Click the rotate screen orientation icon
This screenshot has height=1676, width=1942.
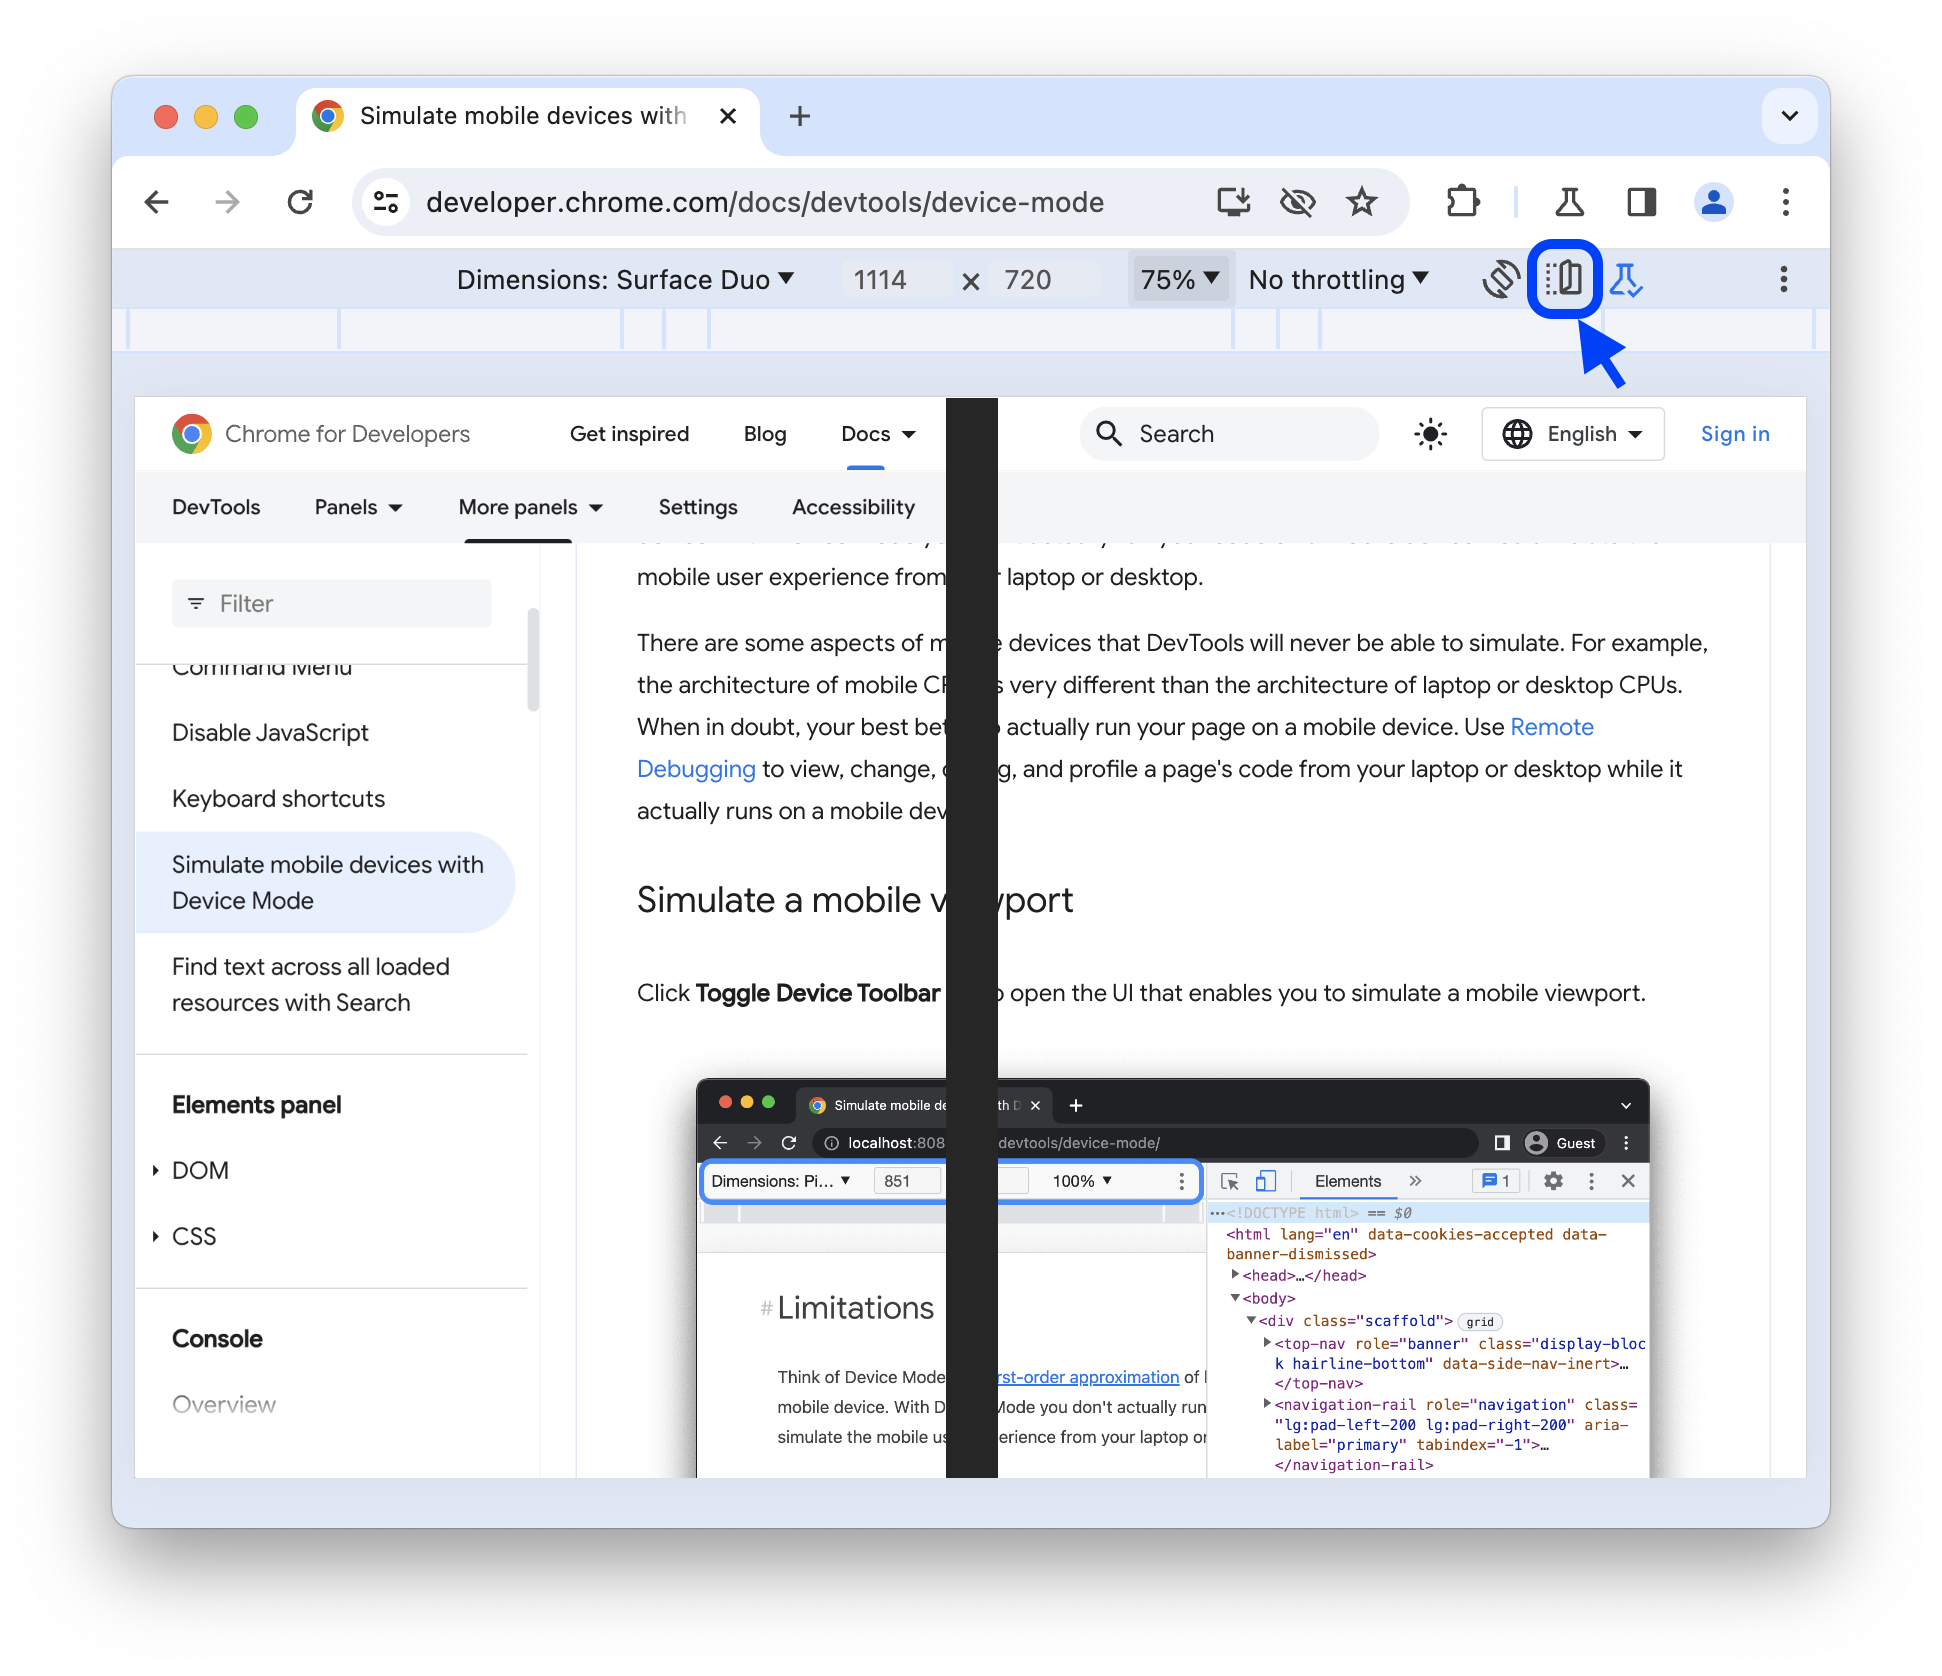pos(1496,279)
